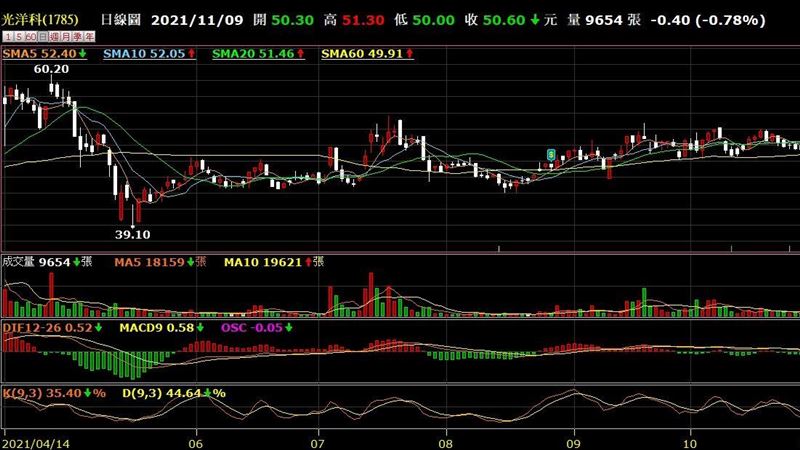Click the MACD9 0.58 label

point(157,328)
